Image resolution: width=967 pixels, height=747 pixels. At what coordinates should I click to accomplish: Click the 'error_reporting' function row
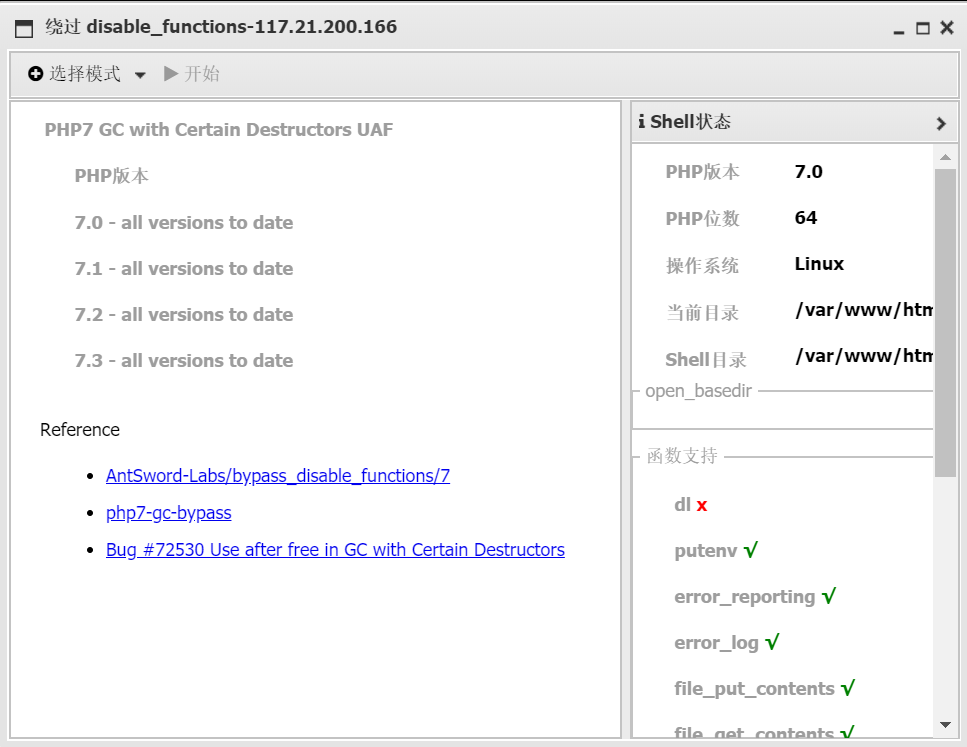coord(755,596)
